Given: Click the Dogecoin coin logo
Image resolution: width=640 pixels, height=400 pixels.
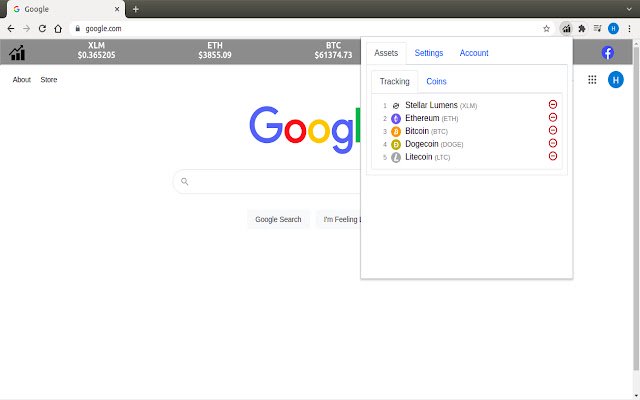Looking at the screenshot, I should click(x=396, y=144).
